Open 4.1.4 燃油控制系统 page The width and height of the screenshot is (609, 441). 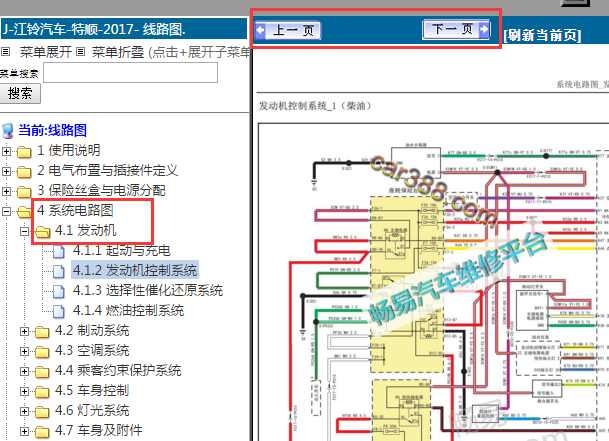pyautogui.click(x=129, y=310)
